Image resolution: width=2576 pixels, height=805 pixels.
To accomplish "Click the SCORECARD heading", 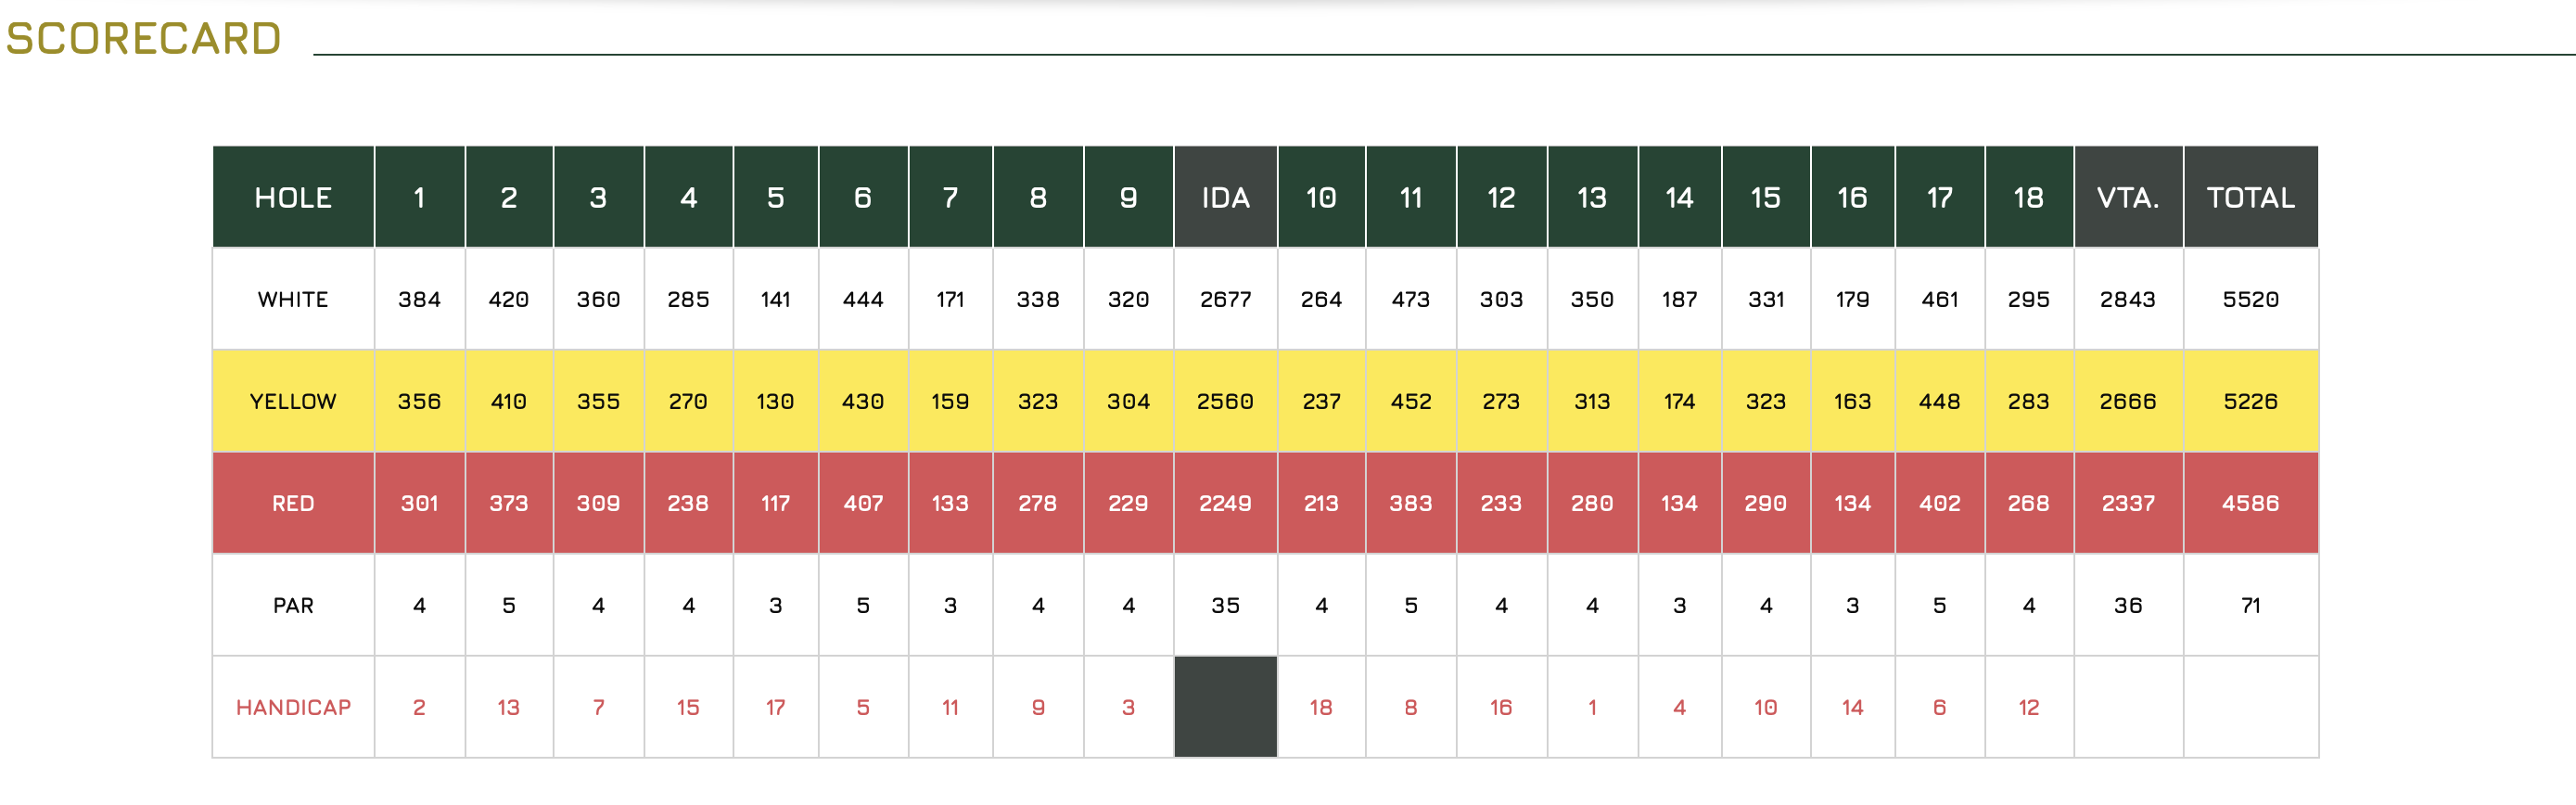I will point(143,39).
